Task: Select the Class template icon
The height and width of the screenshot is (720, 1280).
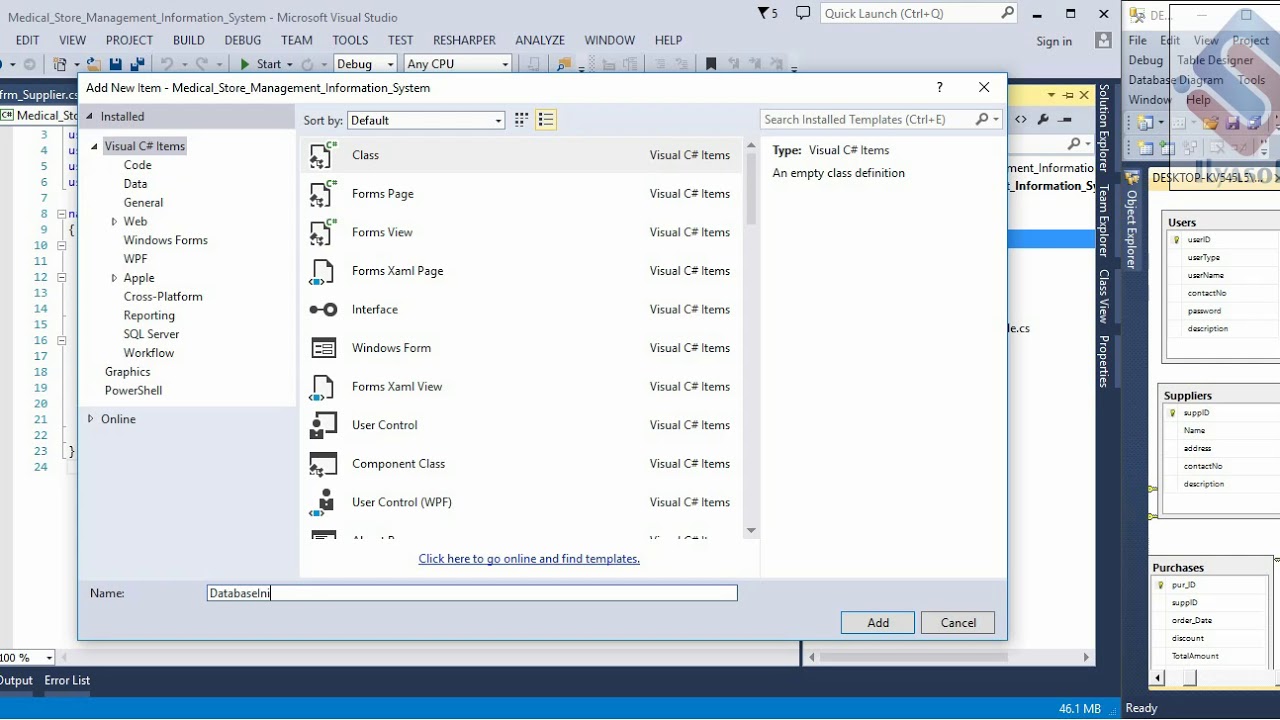Action: pos(323,155)
